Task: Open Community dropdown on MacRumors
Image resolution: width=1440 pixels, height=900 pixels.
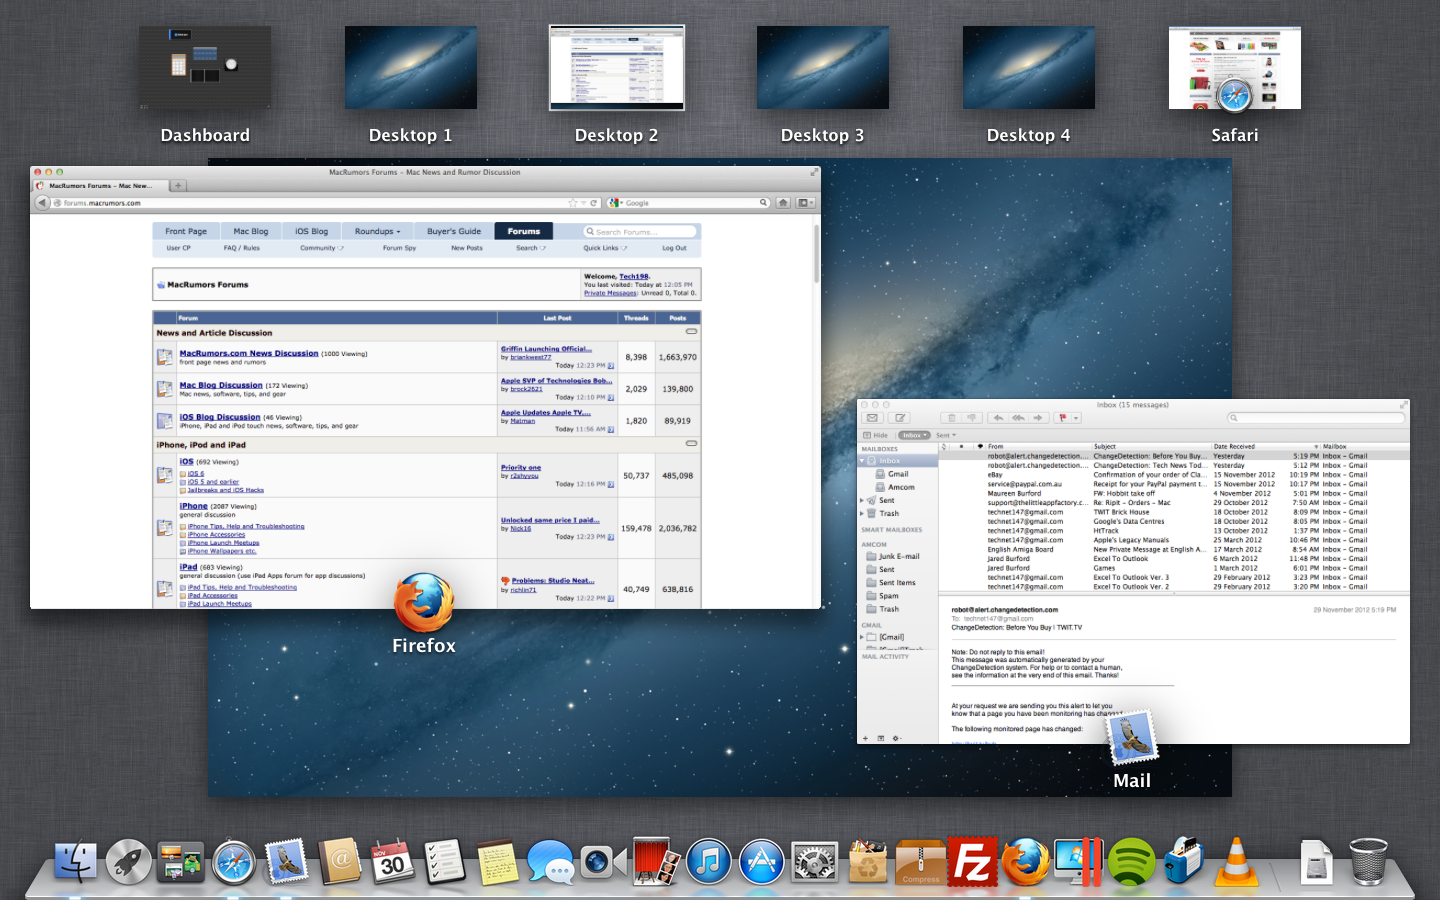Action: click(322, 248)
